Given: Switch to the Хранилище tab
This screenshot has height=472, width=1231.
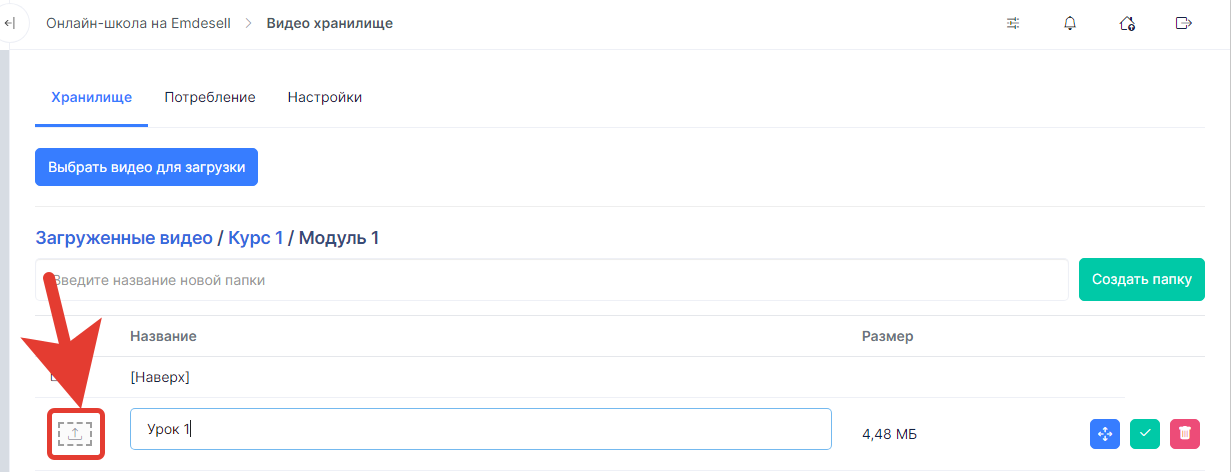Looking at the screenshot, I should [91, 97].
